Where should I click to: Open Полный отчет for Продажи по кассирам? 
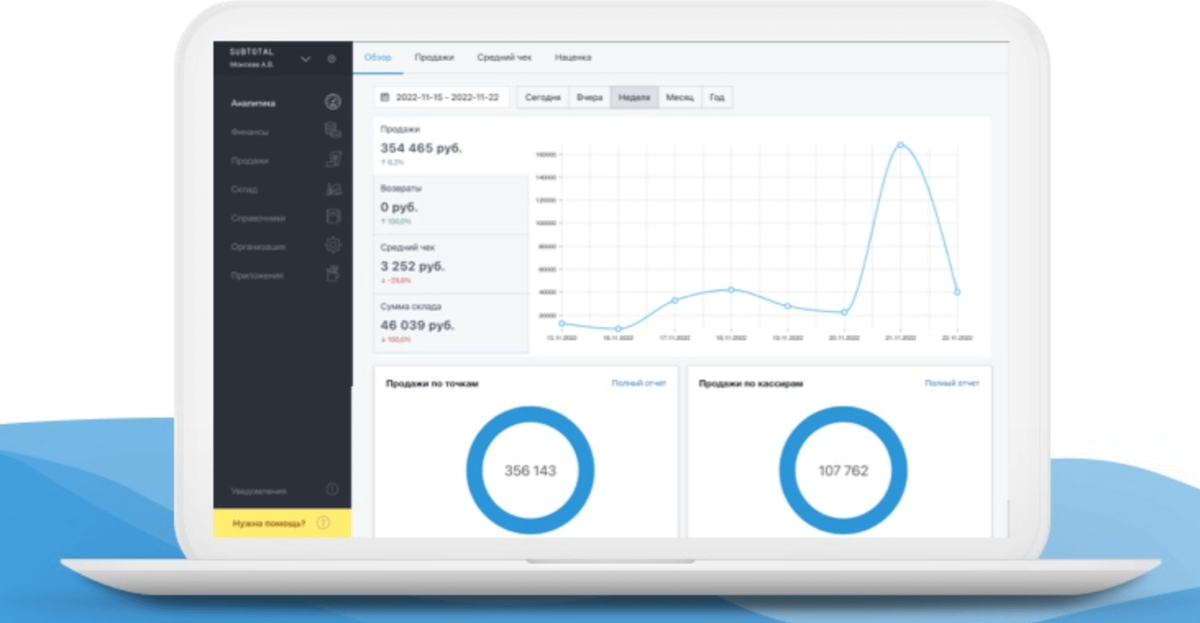tap(952, 383)
